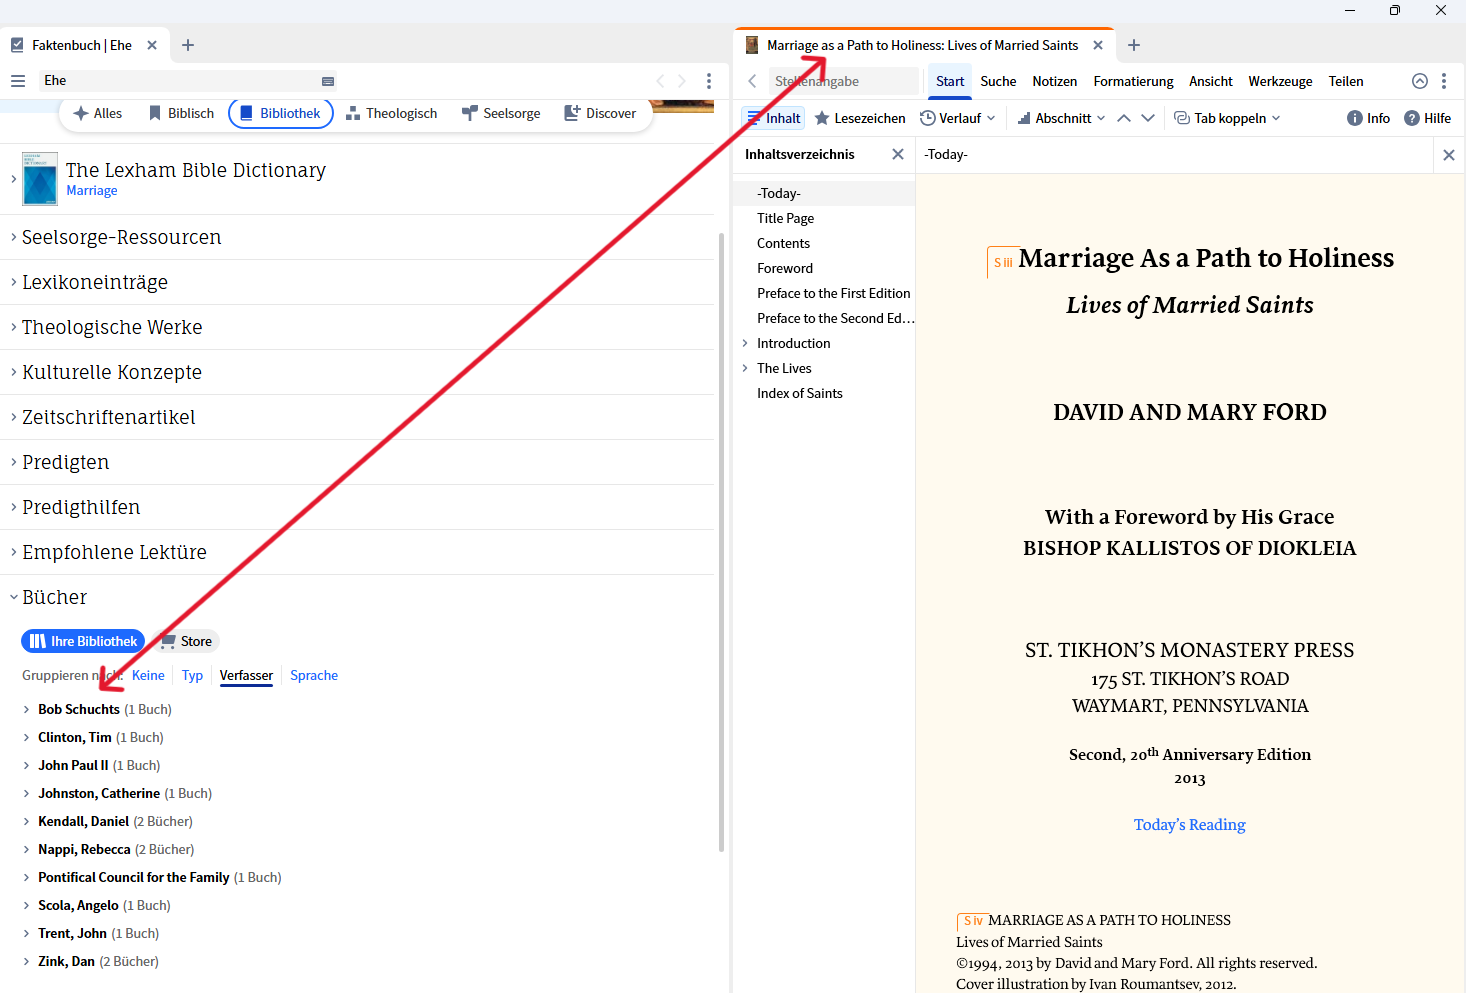Screen dimensions: 1466x993
Task: Close the Marriage as a Path tab
Action: click(1098, 45)
